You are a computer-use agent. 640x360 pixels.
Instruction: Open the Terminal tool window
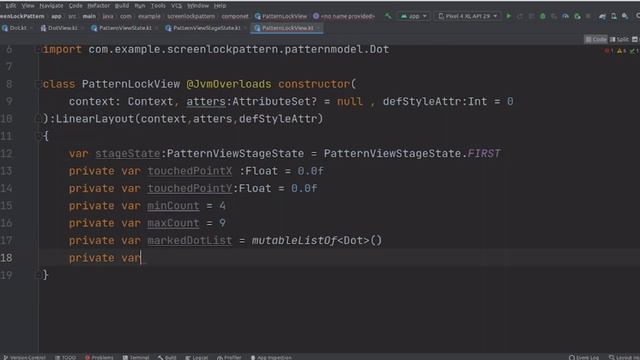pyautogui.click(x=136, y=357)
